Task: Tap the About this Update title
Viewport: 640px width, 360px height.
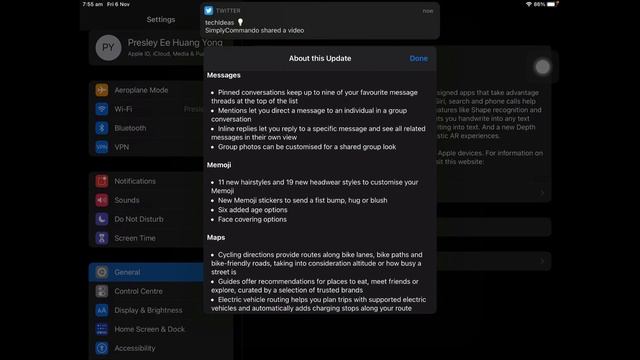Action: pos(320,58)
